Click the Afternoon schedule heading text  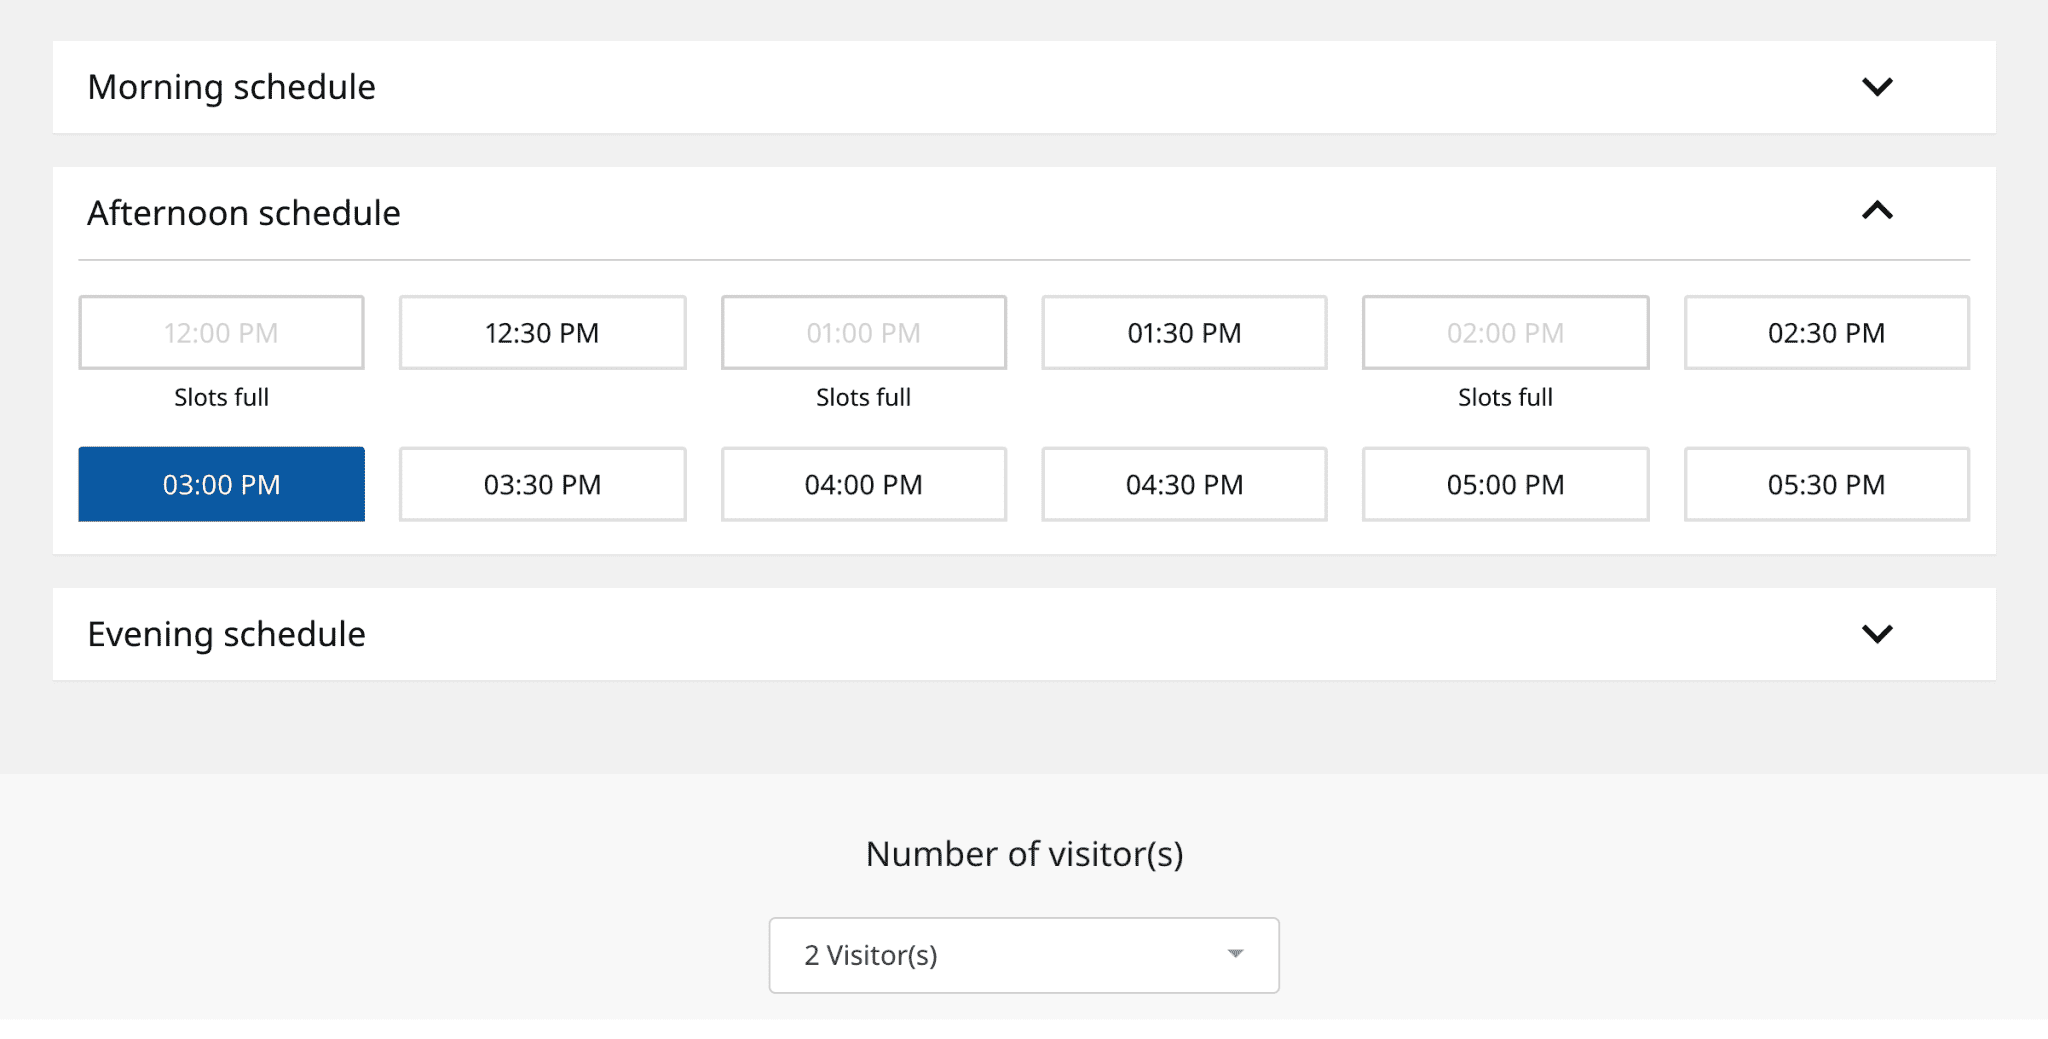click(244, 213)
